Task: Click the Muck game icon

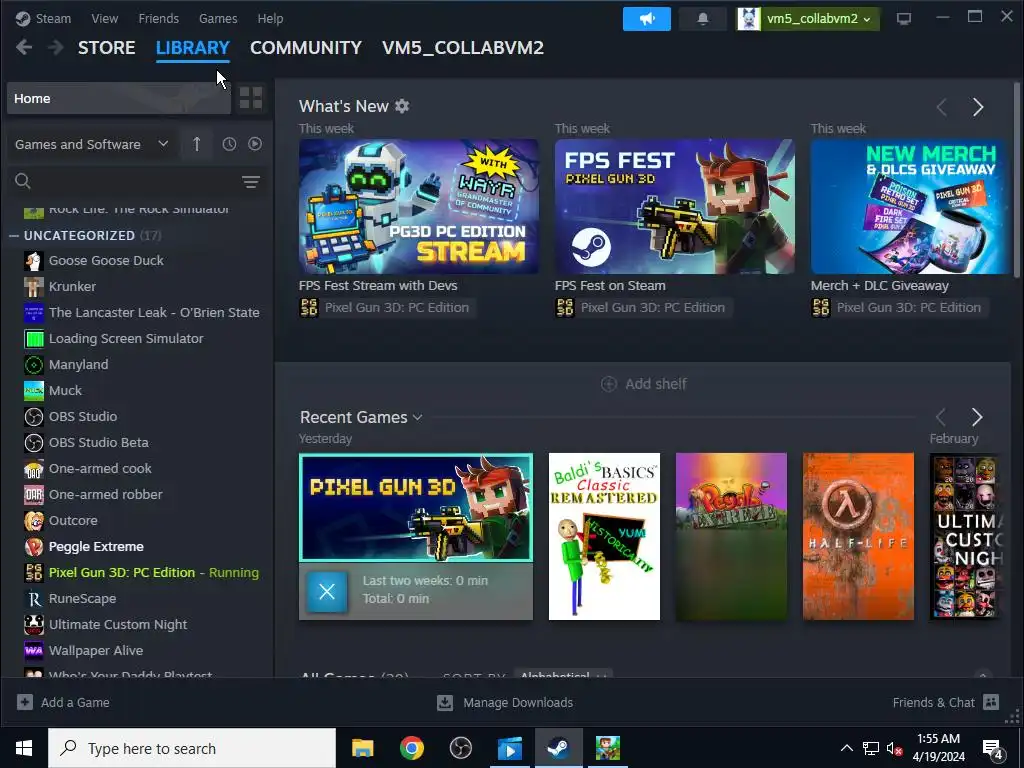Action: coord(34,391)
